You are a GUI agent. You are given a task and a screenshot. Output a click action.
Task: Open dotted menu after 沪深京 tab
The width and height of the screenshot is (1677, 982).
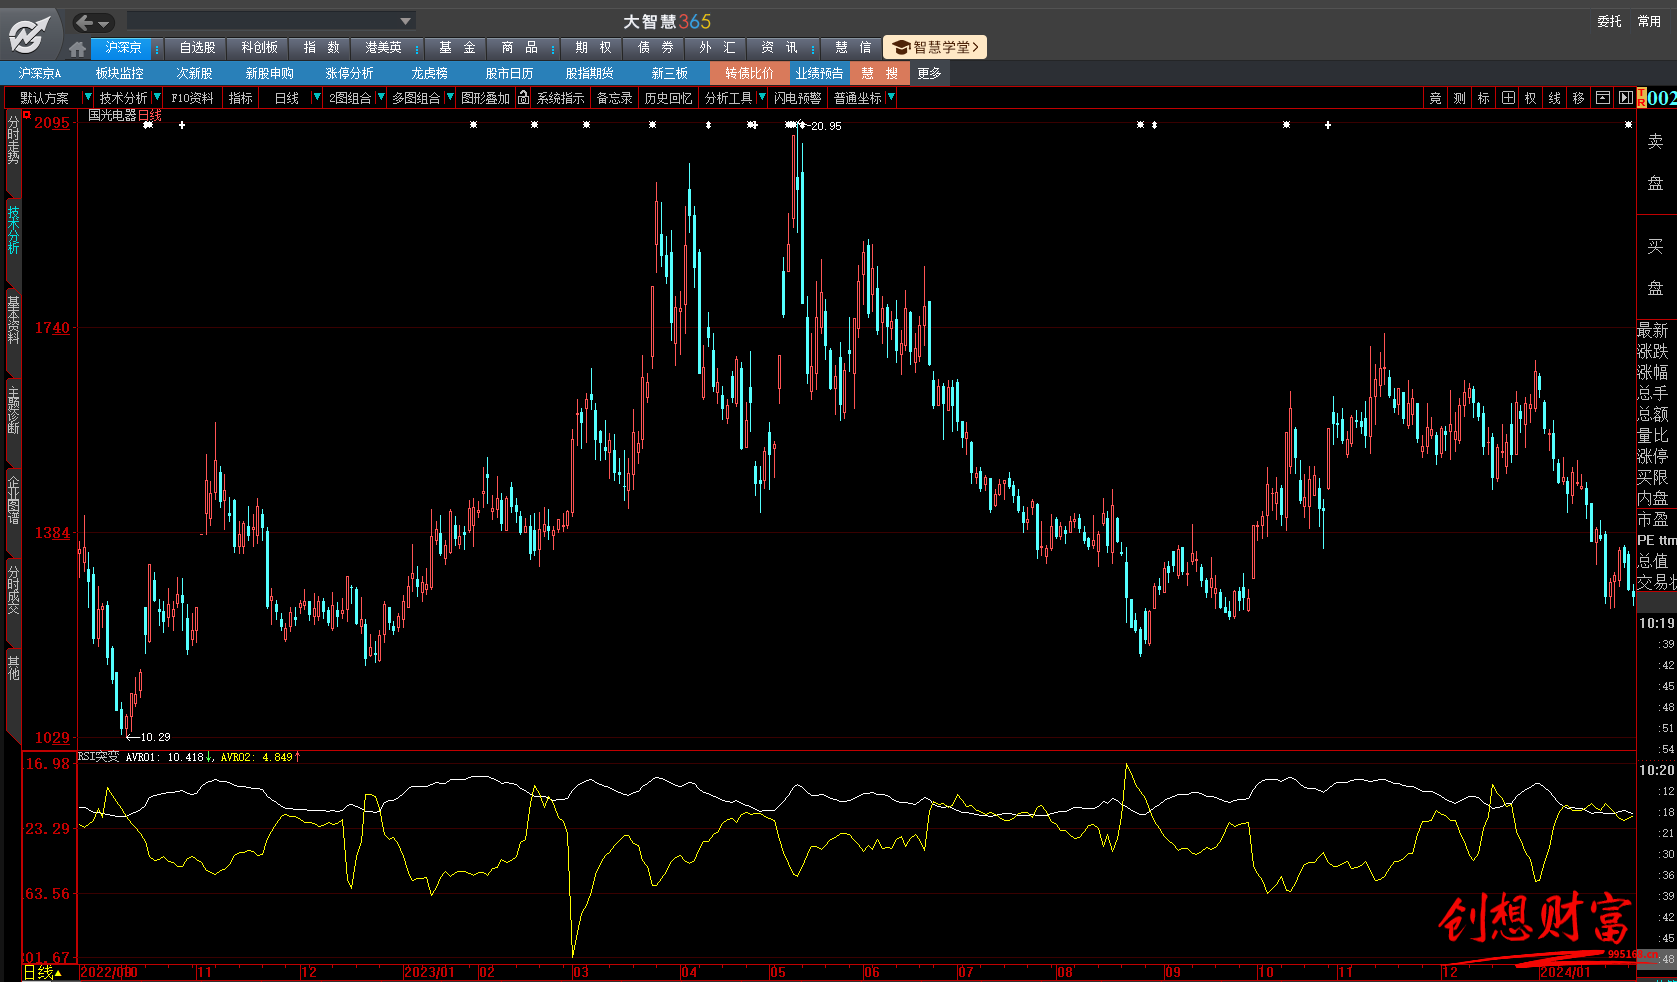coord(157,48)
